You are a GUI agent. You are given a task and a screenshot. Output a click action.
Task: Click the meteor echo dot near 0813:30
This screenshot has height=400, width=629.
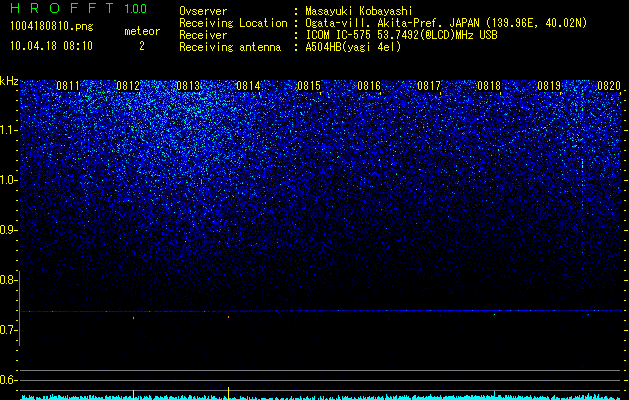(x=228, y=317)
